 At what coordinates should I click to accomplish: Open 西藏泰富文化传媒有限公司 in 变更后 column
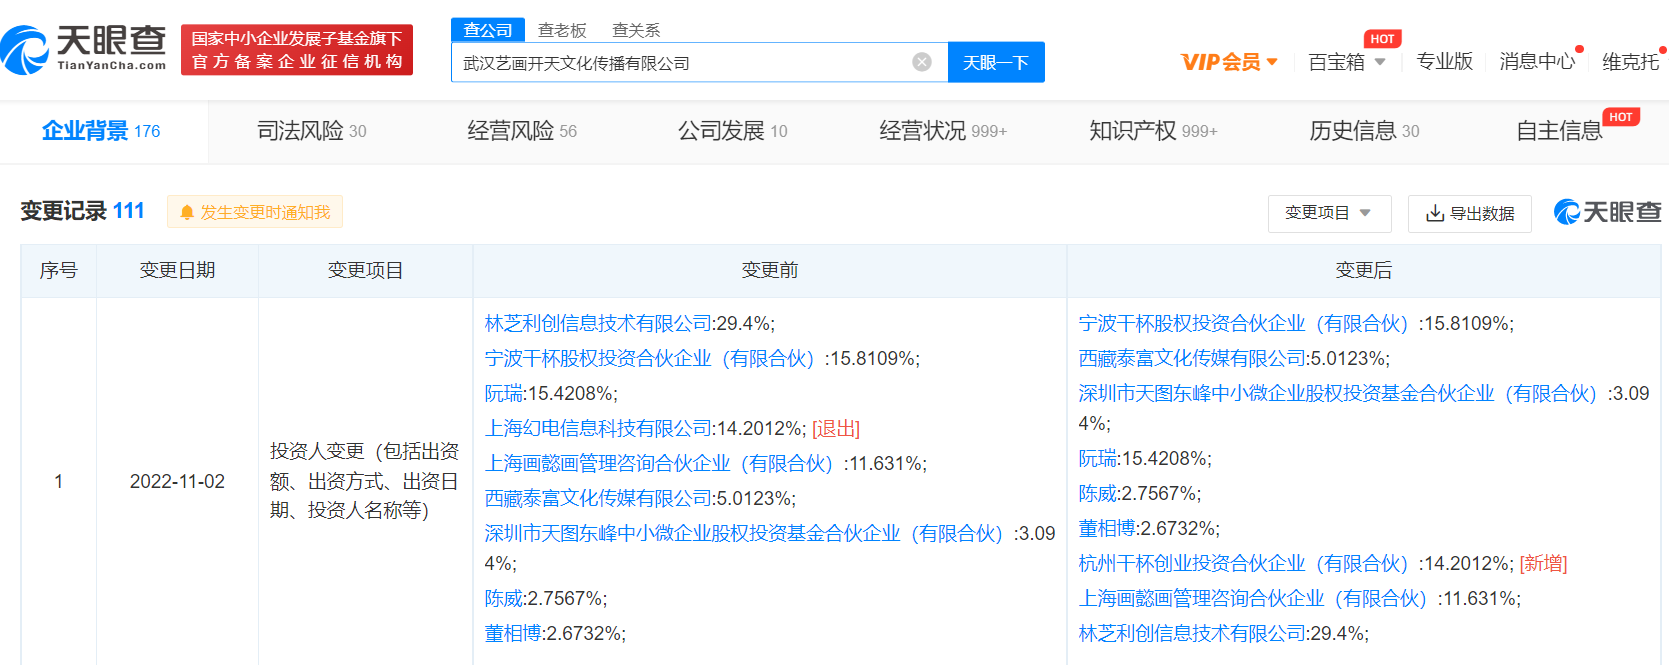1192,358
